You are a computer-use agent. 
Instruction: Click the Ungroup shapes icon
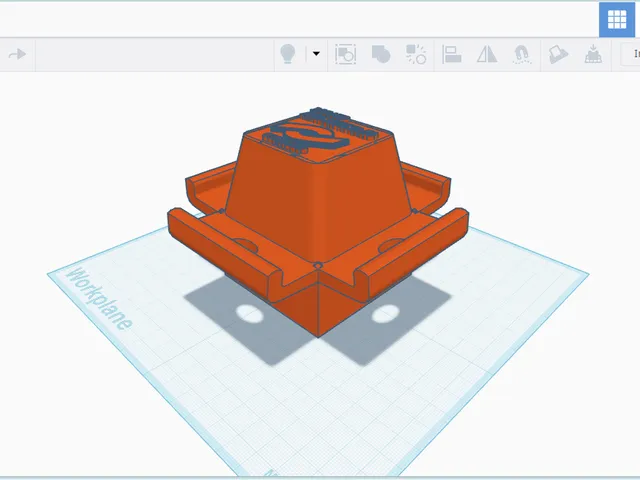click(x=416, y=54)
